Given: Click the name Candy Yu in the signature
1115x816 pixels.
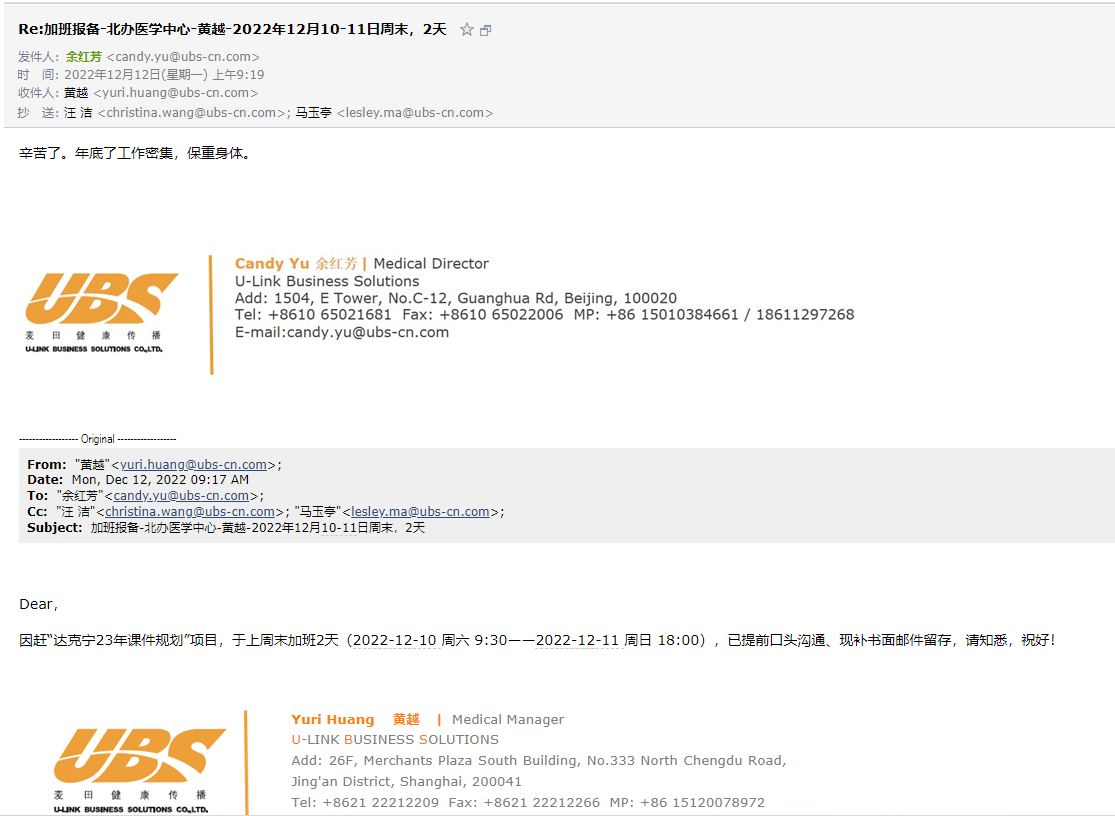Looking at the screenshot, I should tap(271, 263).
